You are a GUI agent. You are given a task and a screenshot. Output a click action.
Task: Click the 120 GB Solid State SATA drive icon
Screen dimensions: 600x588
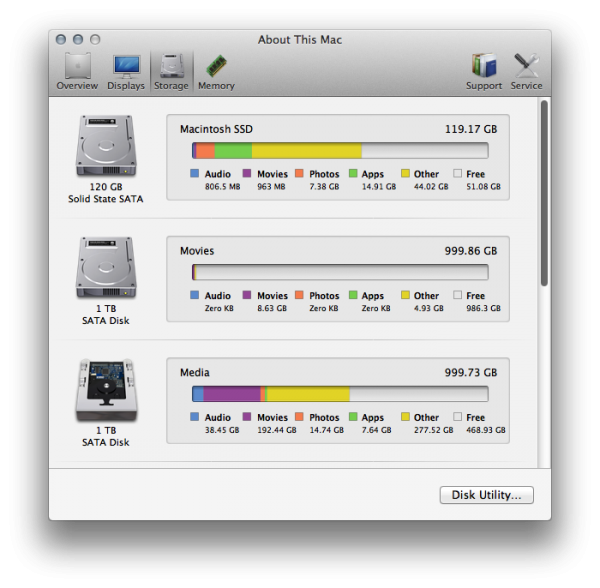click(106, 146)
